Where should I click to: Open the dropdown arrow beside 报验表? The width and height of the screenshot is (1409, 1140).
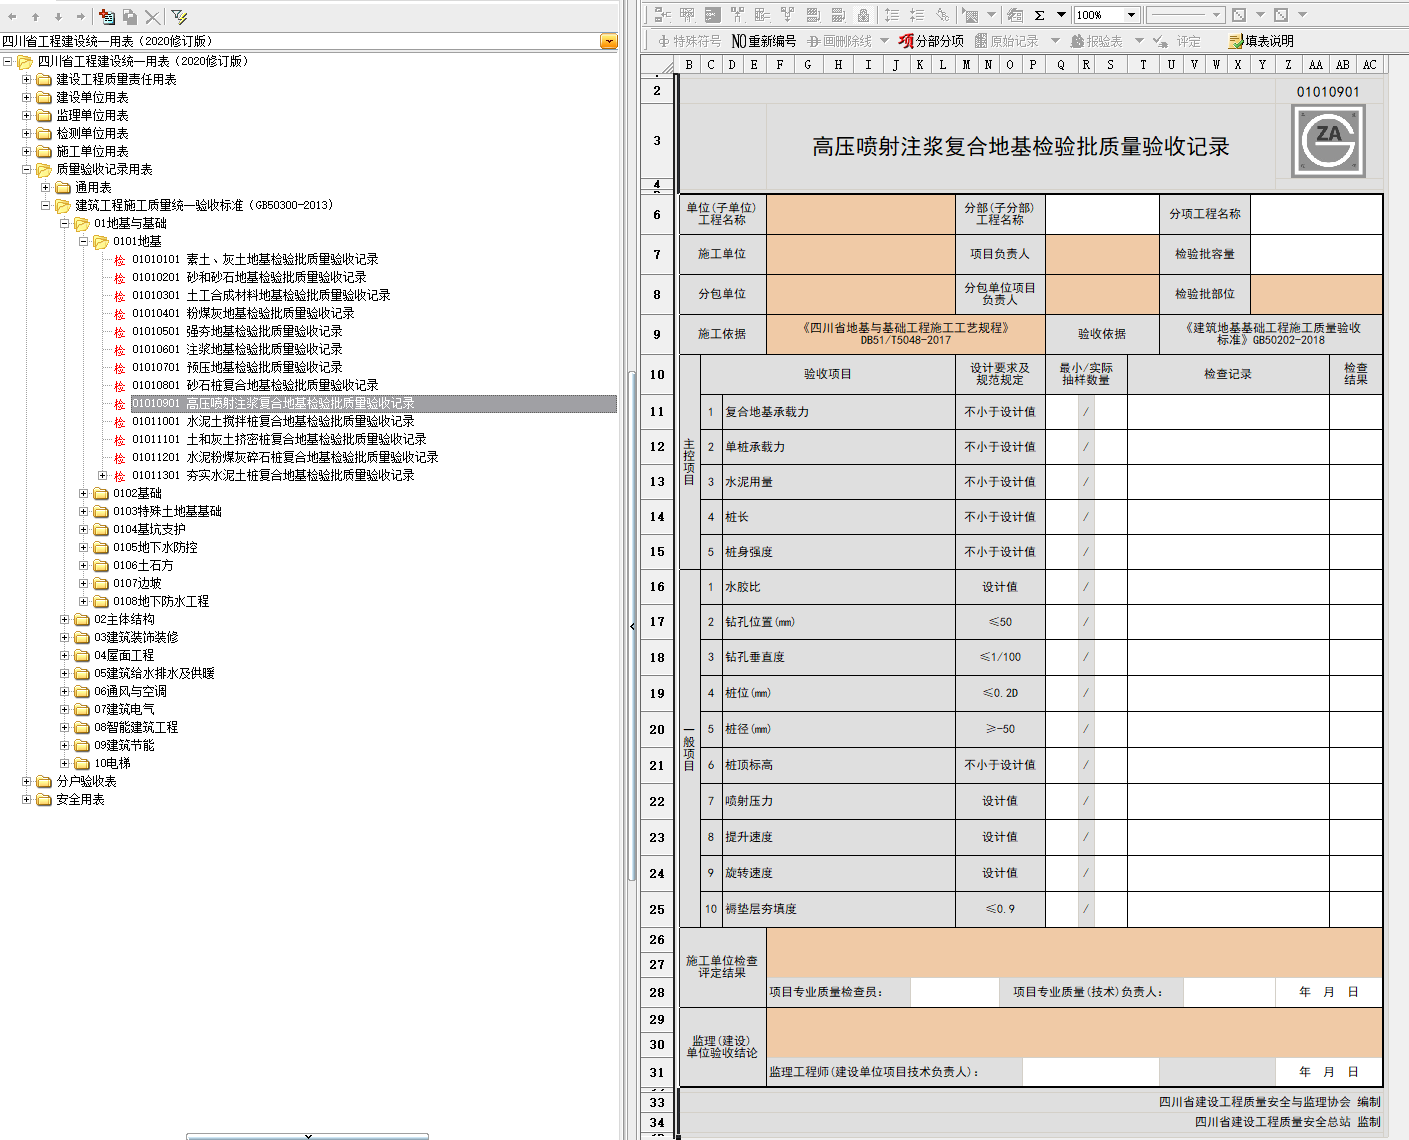point(1137,41)
